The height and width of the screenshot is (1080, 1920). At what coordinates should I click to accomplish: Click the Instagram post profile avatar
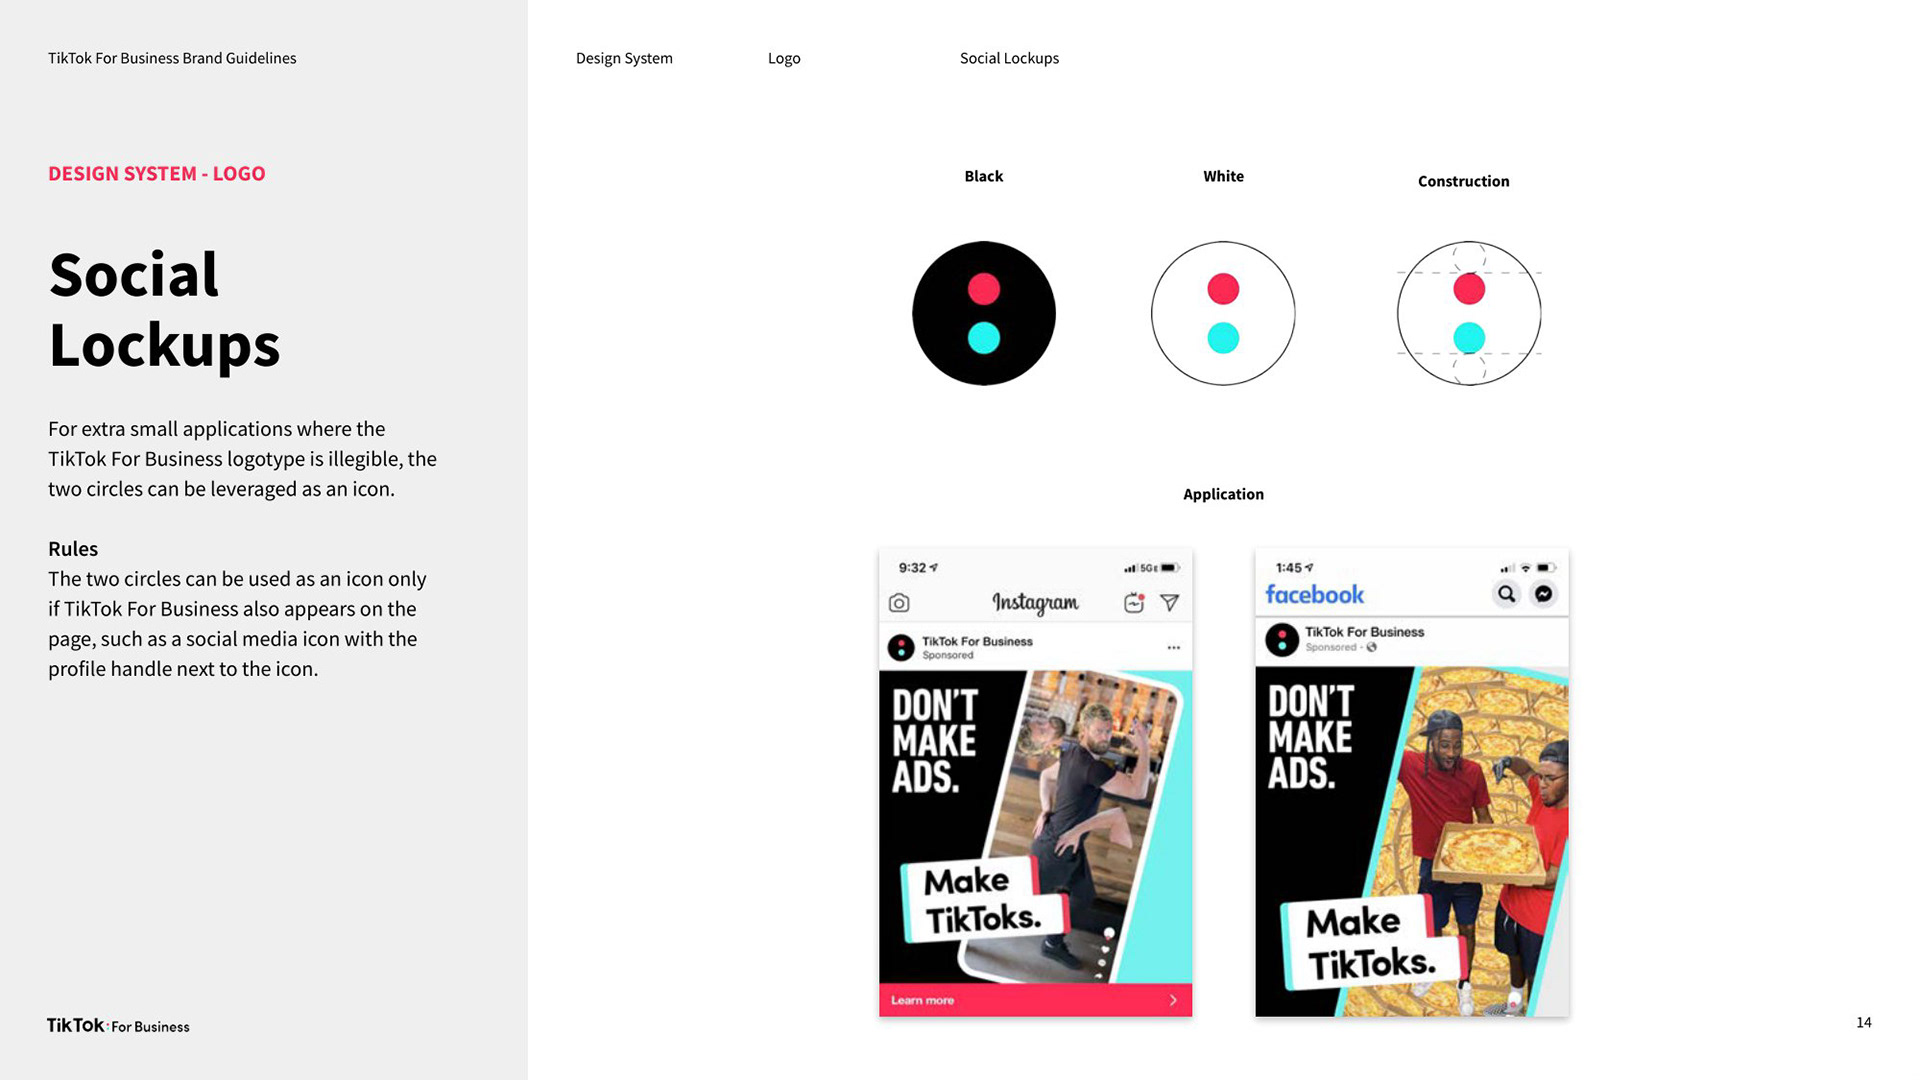pyautogui.click(x=901, y=648)
